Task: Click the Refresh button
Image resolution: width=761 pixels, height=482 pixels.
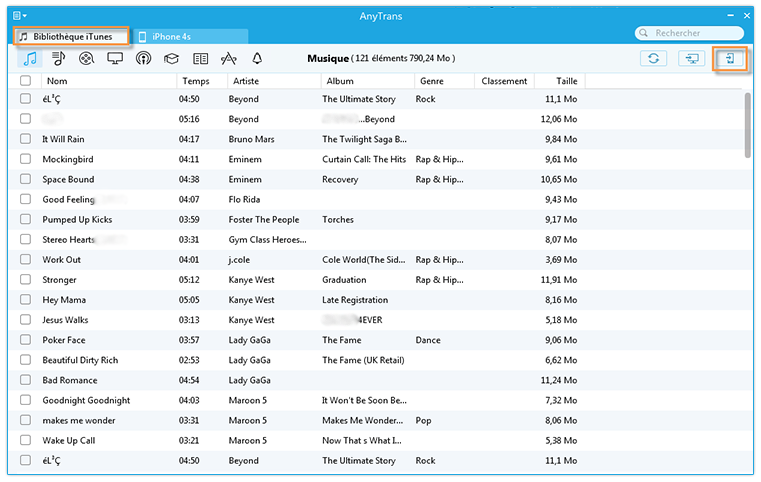Action: (x=653, y=58)
